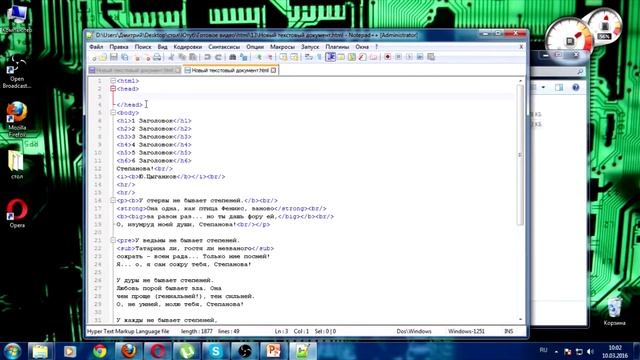Image resolution: width=640 pixels, height=360 pixels.
Task: Click the Save All toolbar icon
Action: (x=124, y=58)
